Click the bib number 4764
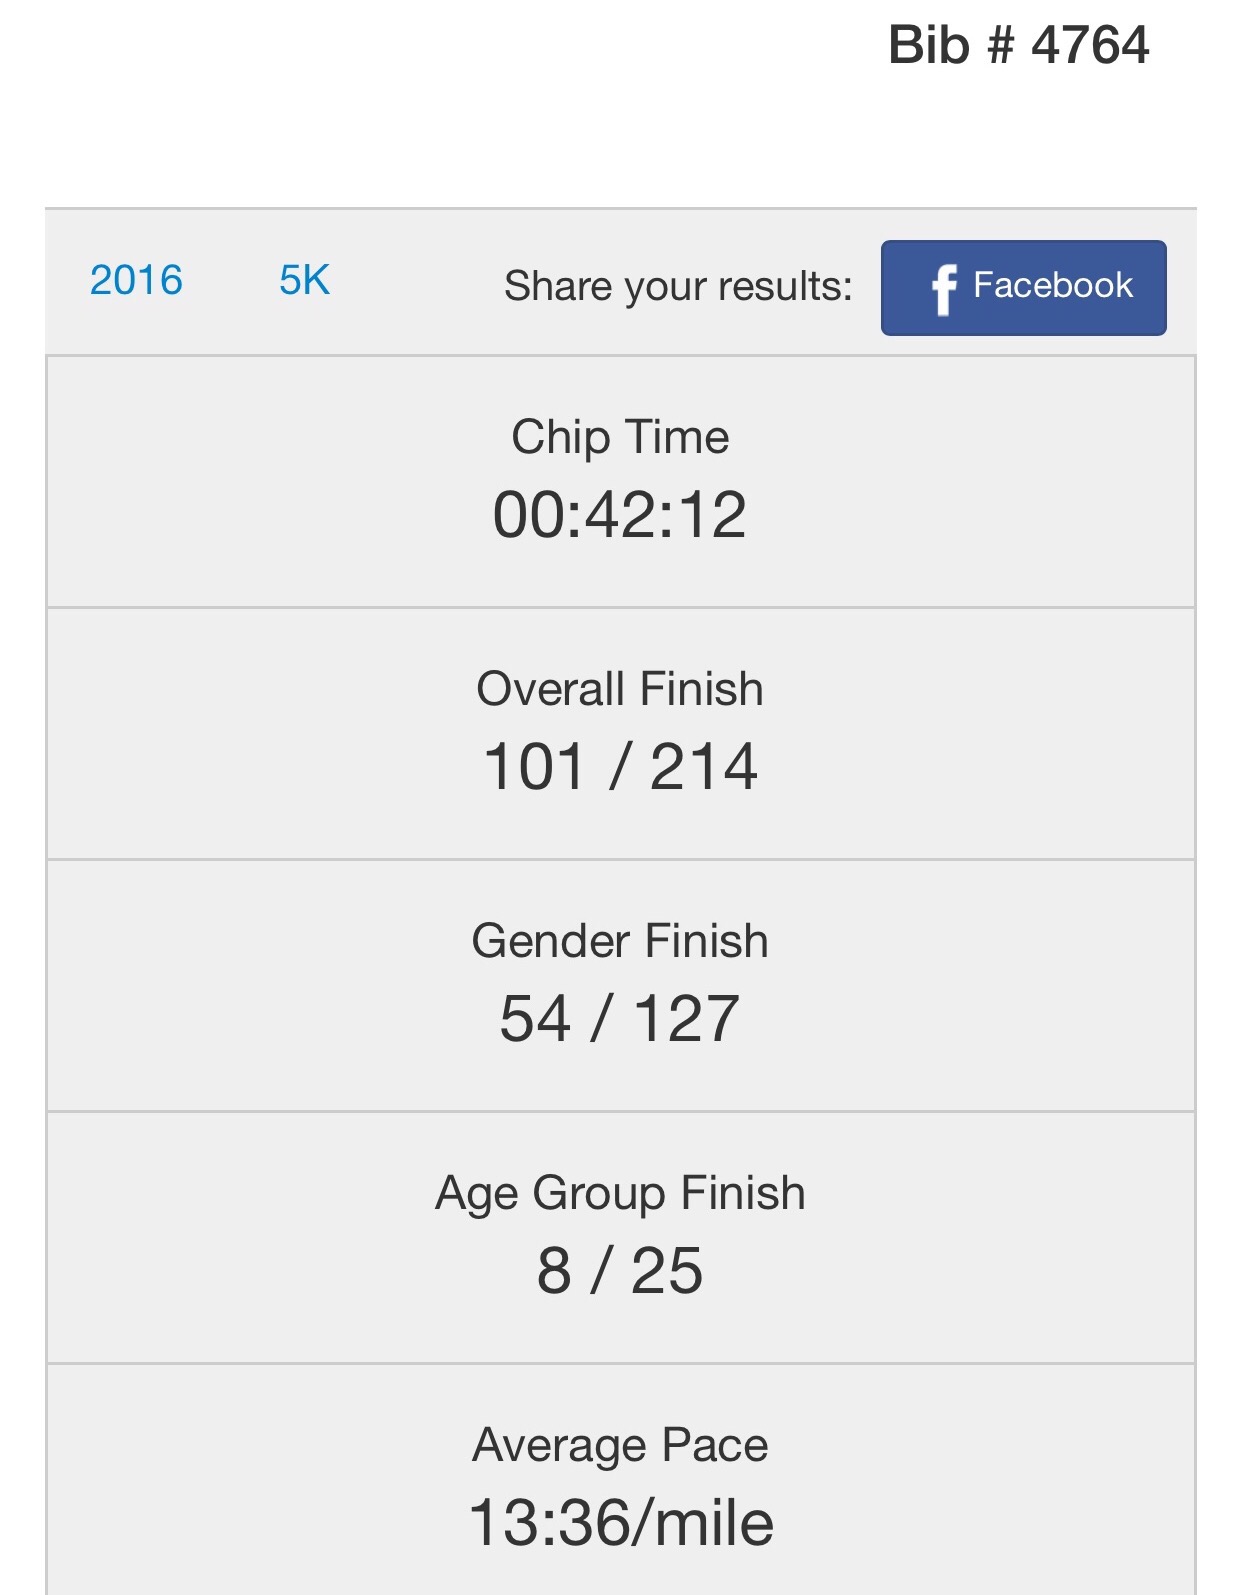Viewport: 1242px width, 1595px height. coord(1090,46)
